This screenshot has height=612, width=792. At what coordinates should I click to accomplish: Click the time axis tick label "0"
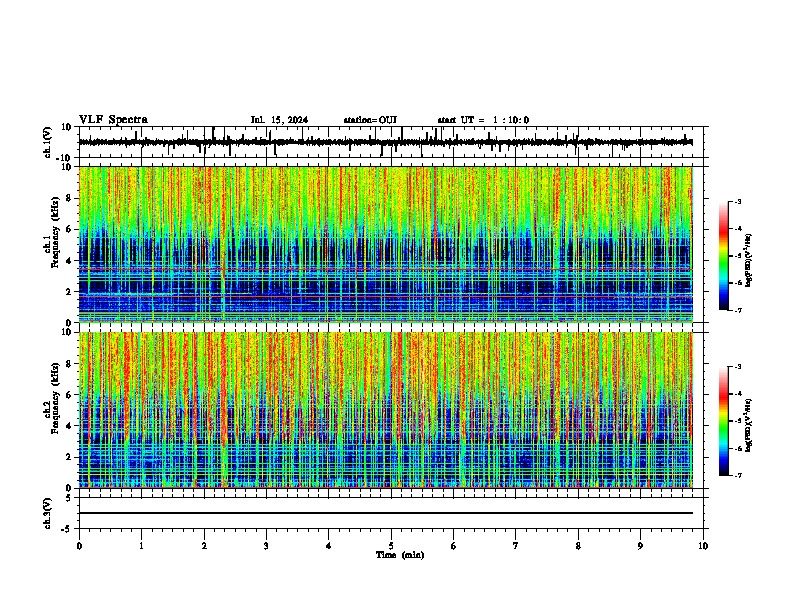click(79, 546)
